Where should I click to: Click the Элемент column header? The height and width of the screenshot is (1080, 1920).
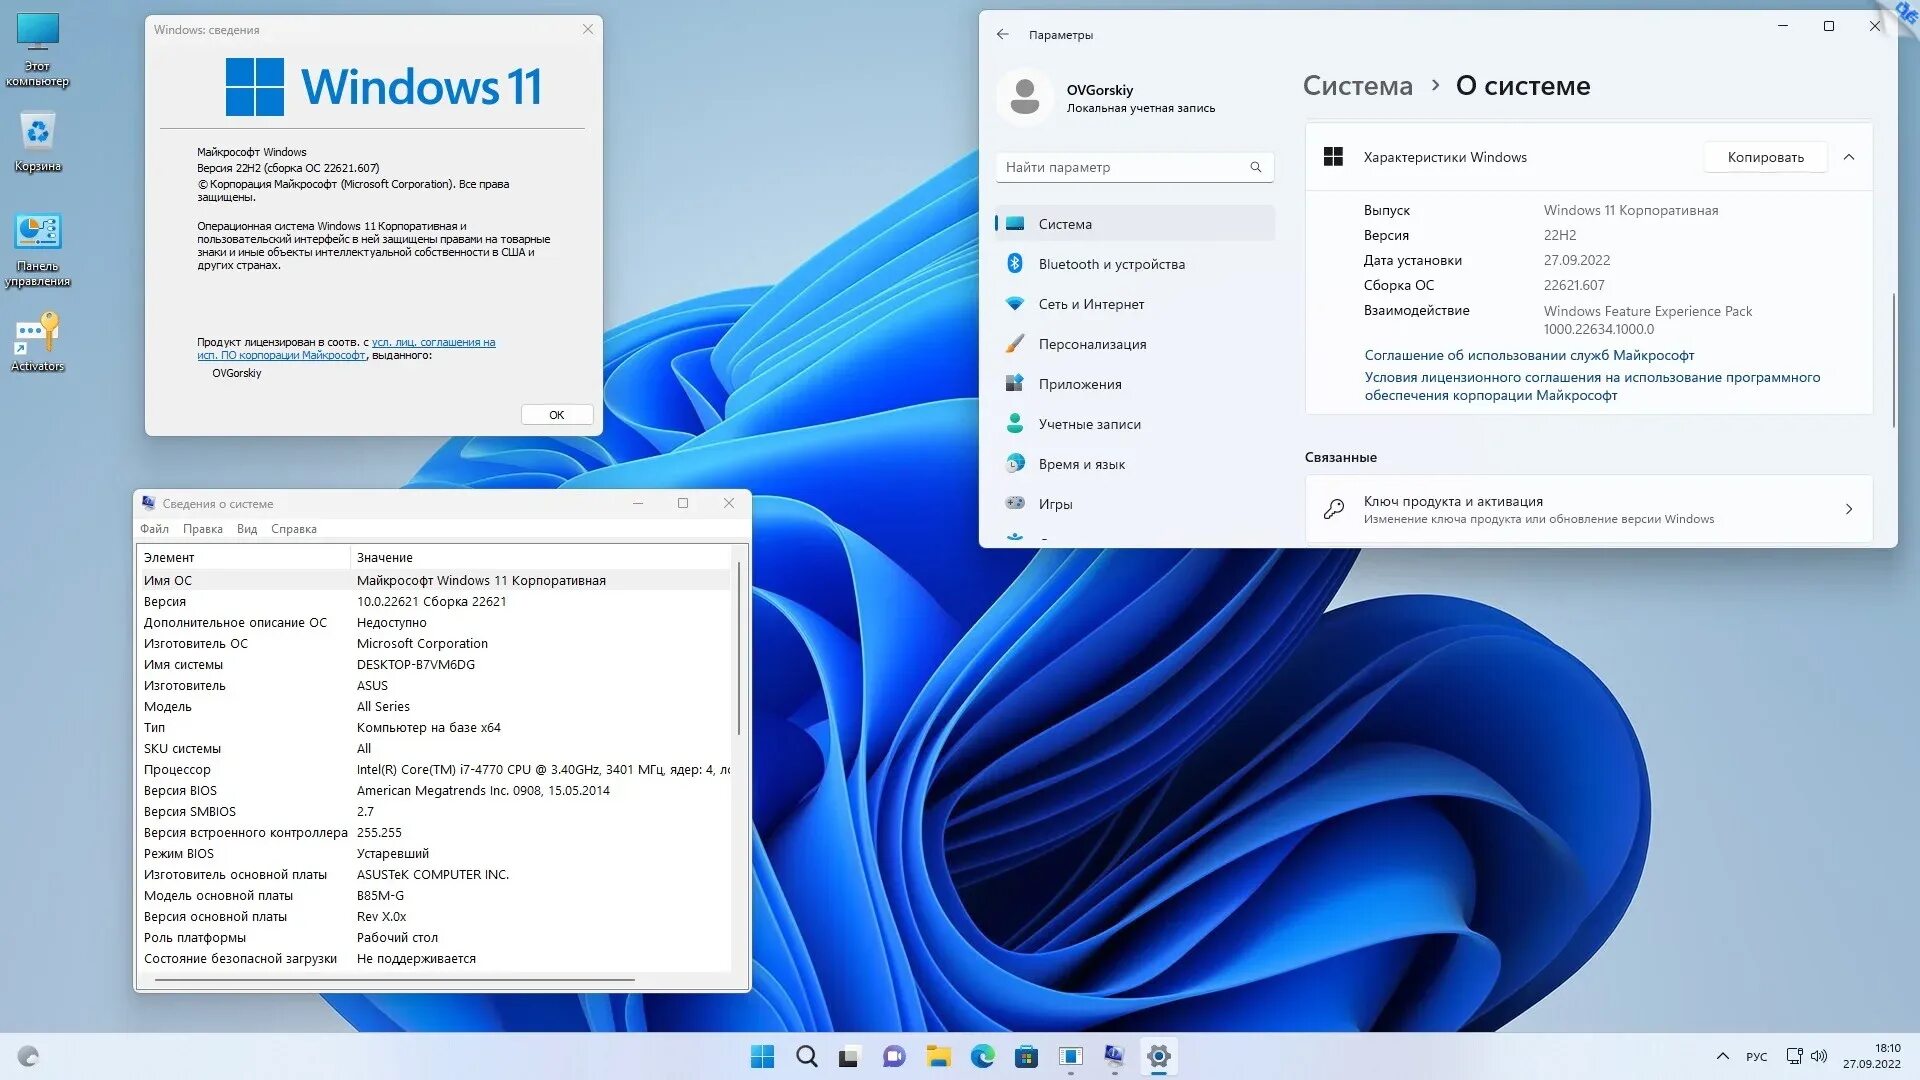click(244, 557)
